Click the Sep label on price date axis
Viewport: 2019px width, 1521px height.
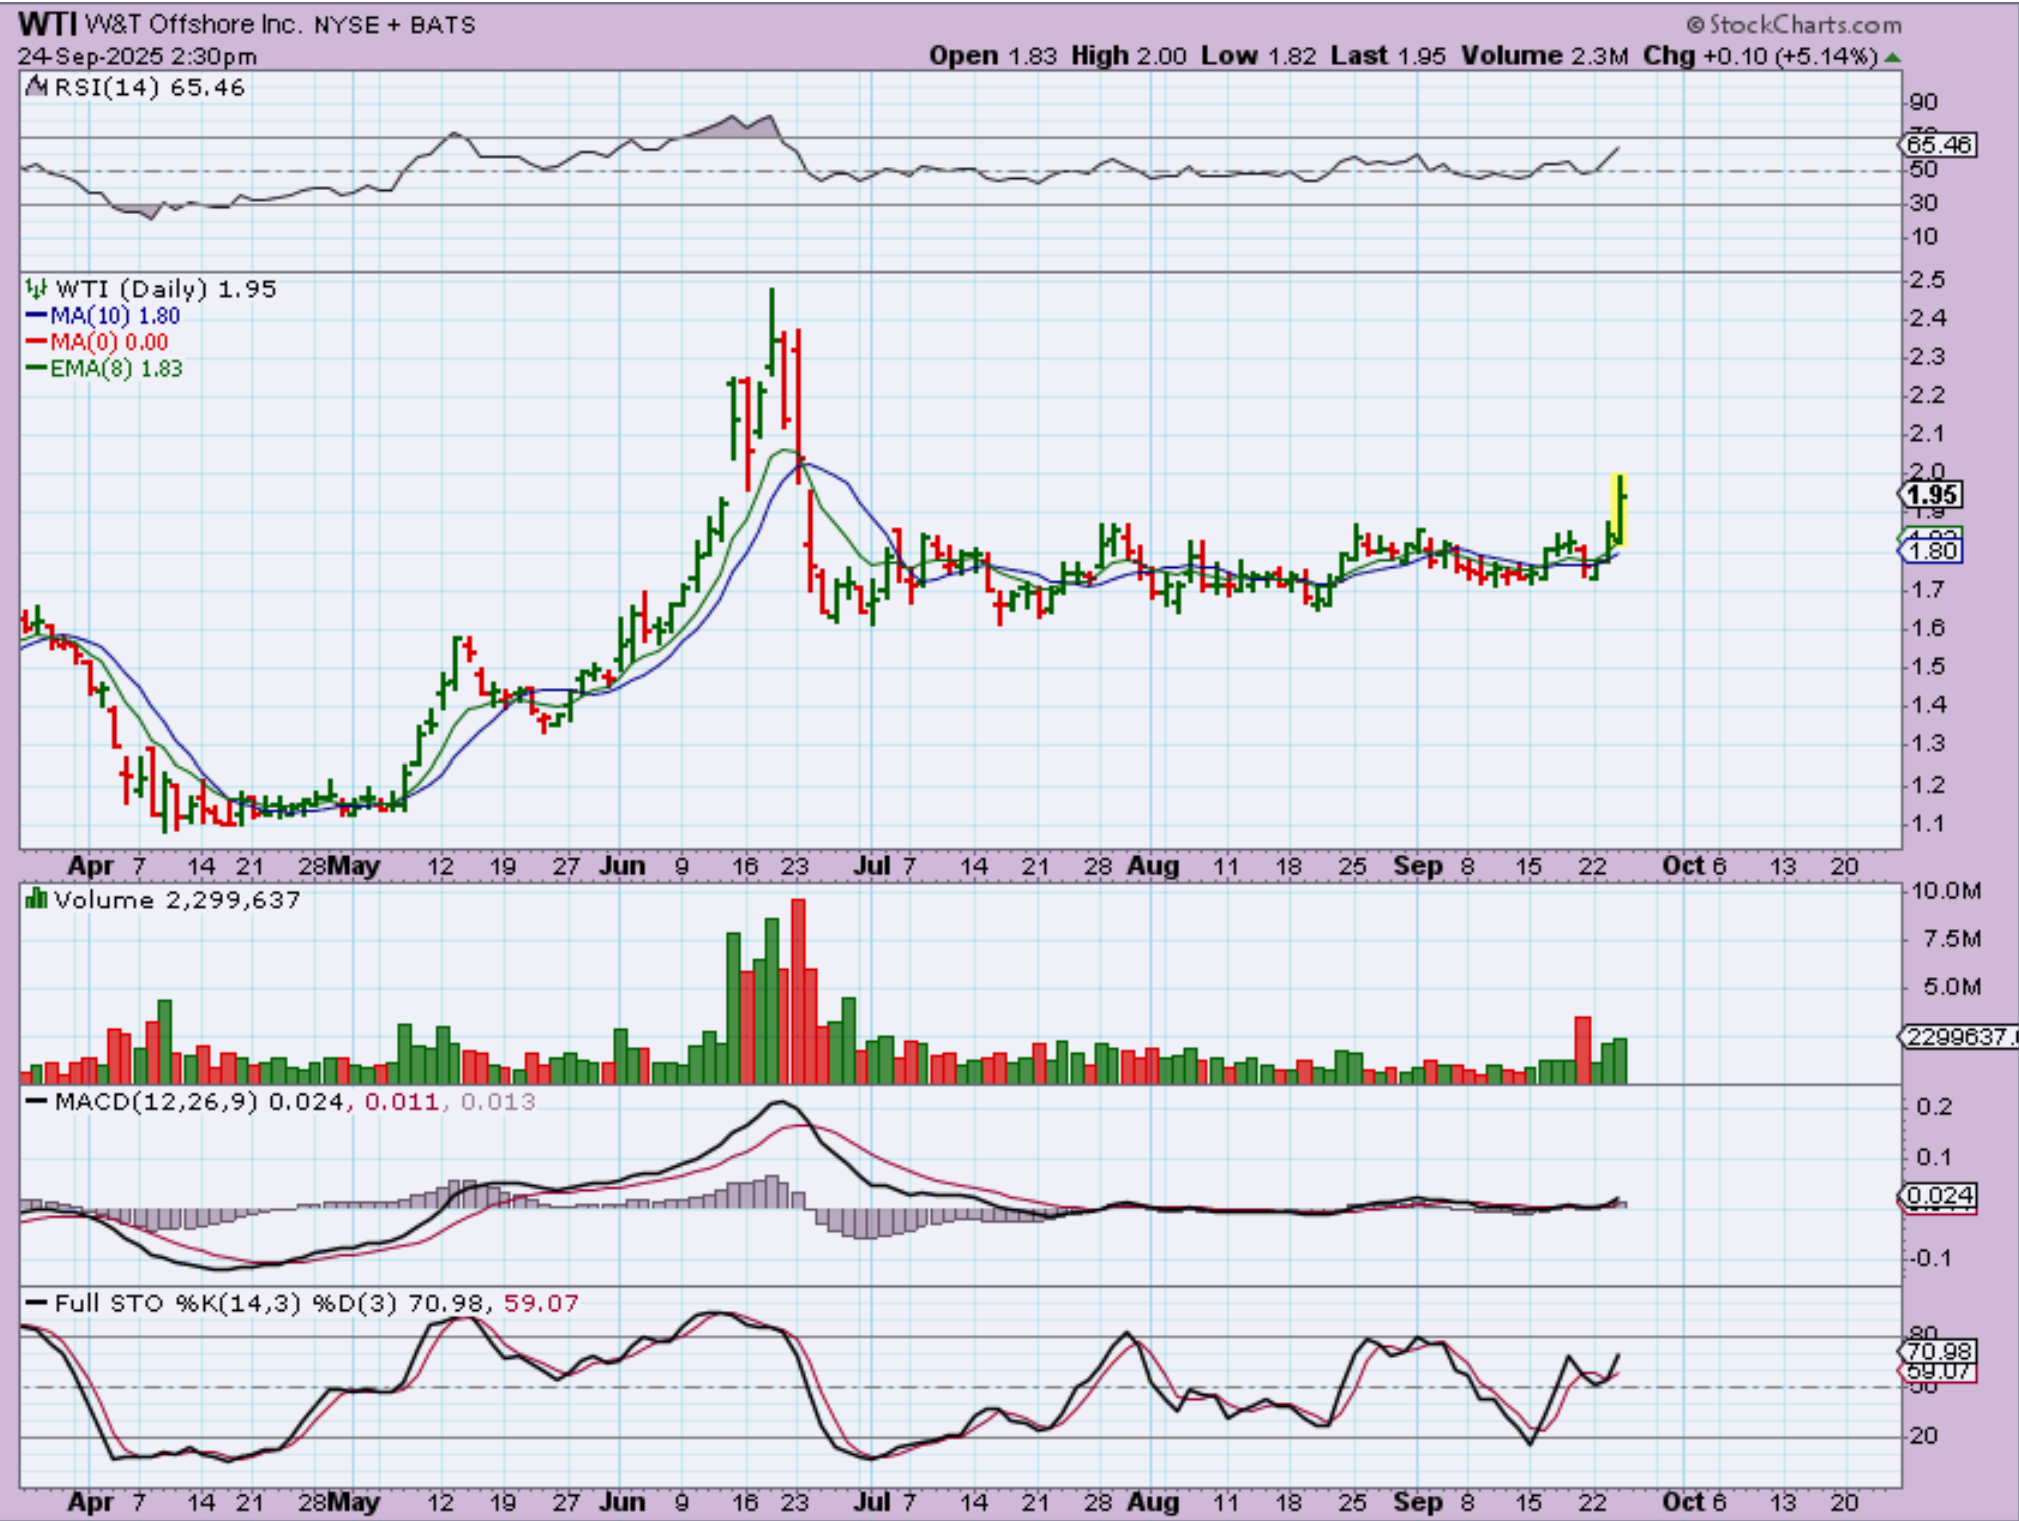pos(1417,866)
